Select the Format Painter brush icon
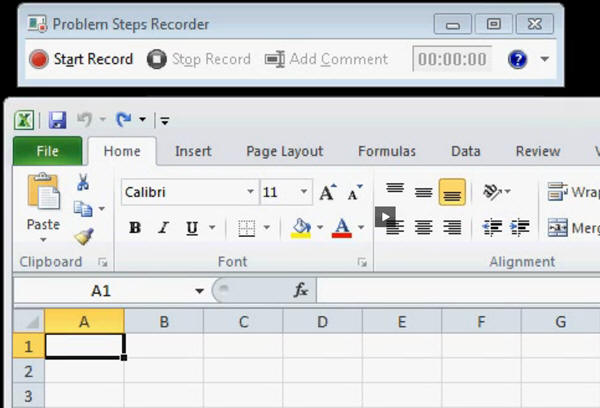This screenshot has width=600, height=408. point(83,236)
